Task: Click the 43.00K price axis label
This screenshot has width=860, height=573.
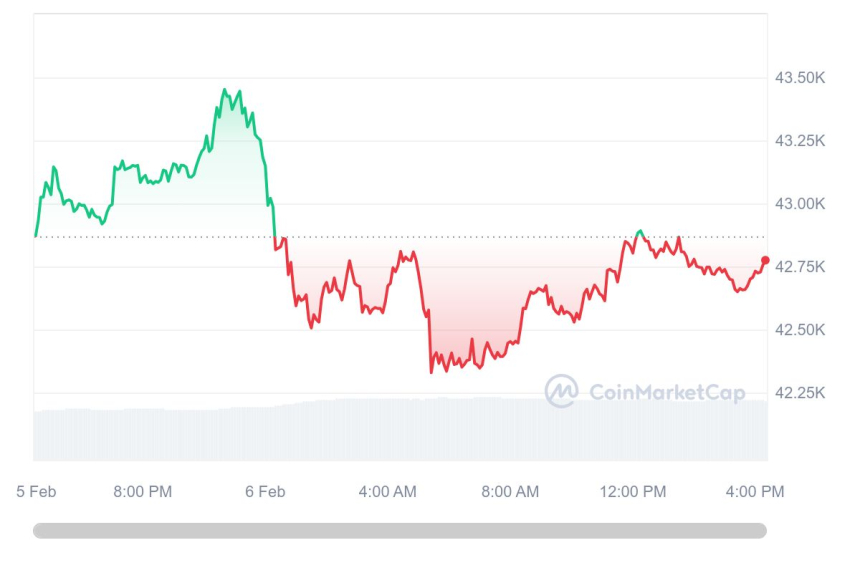Action: tap(800, 204)
